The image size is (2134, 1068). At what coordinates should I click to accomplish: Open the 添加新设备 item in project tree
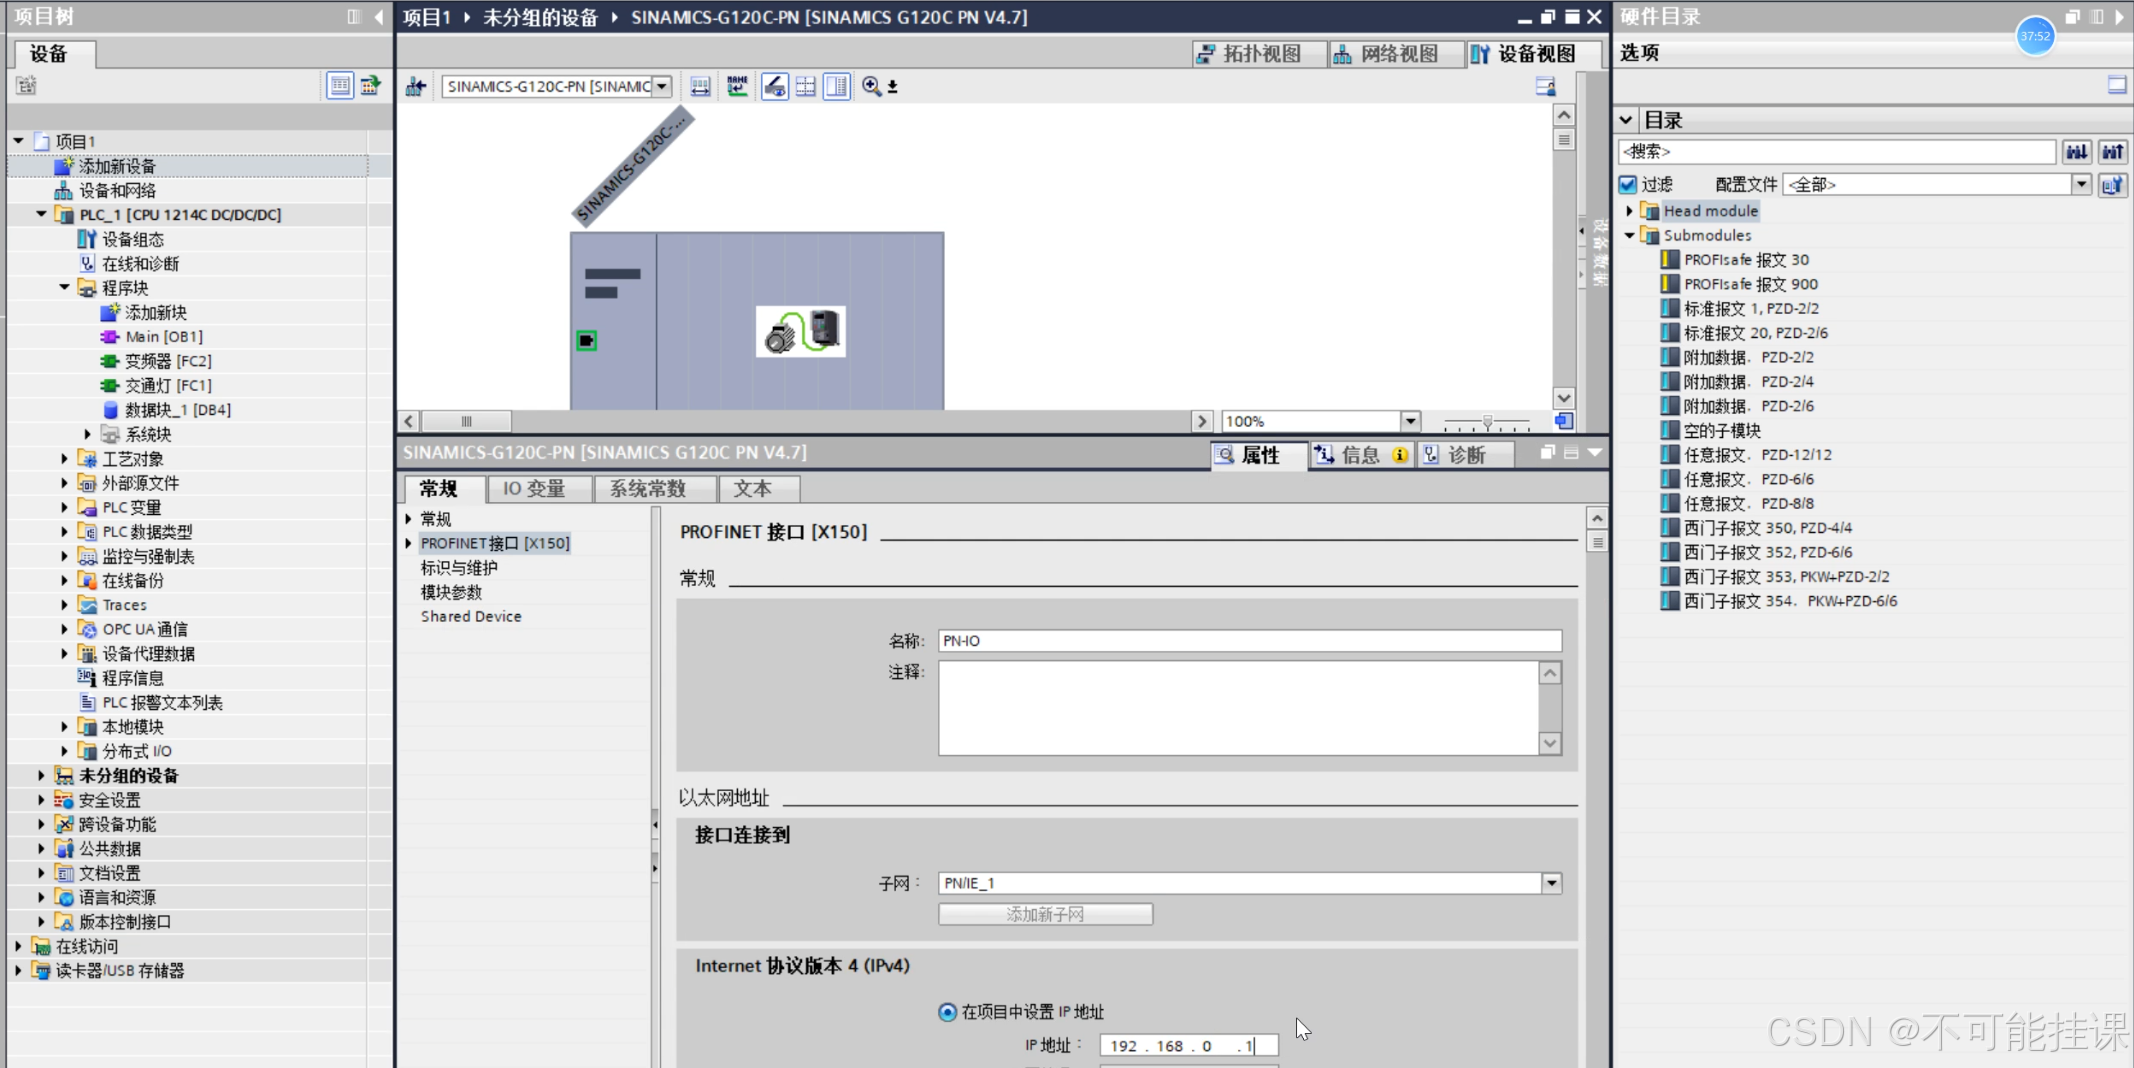(117, 166)
